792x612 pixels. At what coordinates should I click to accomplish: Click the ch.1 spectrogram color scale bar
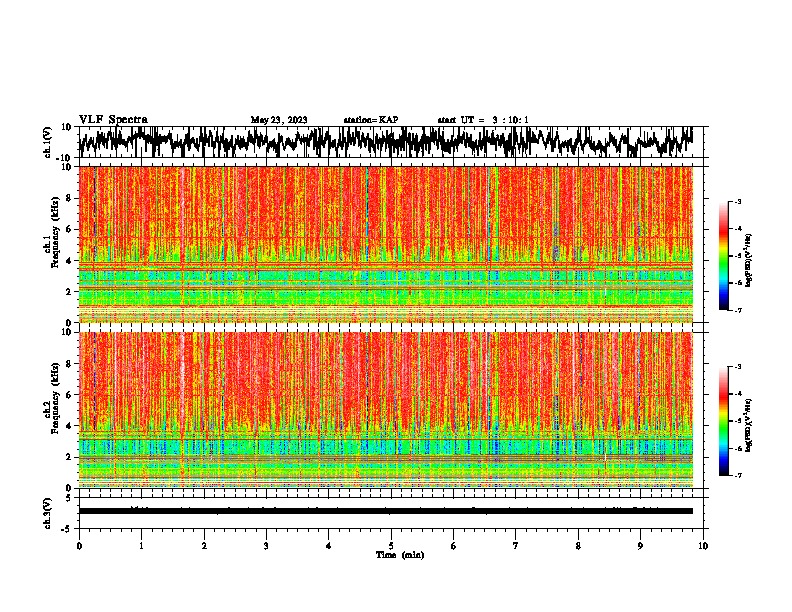pos(723,256)
